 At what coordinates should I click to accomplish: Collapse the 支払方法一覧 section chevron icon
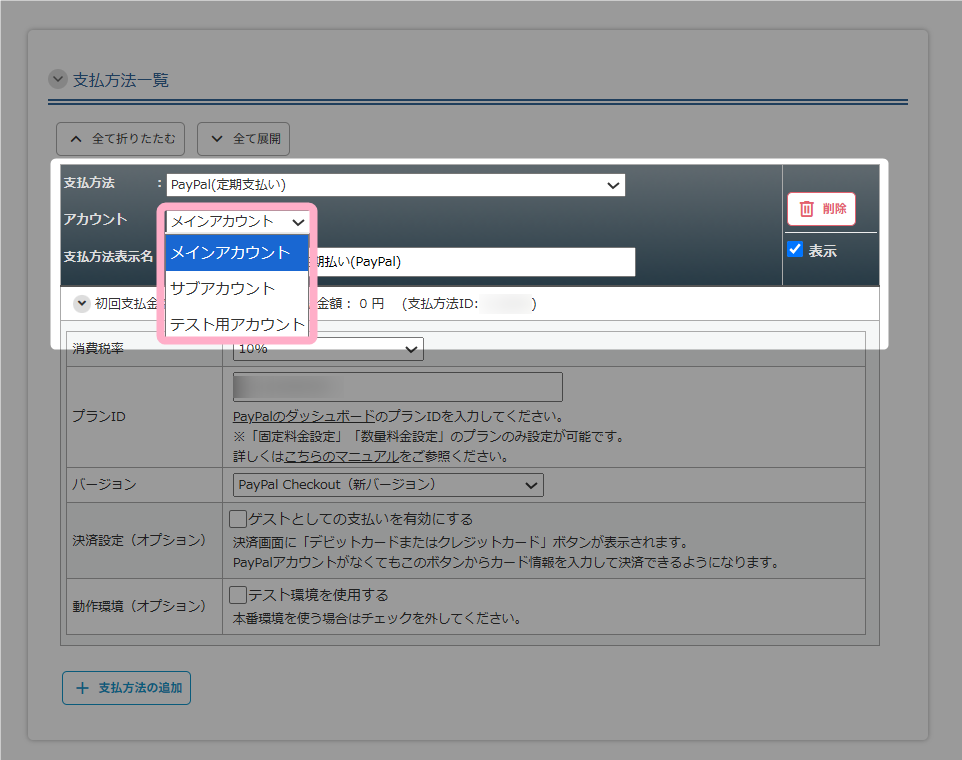pos(58,80)
